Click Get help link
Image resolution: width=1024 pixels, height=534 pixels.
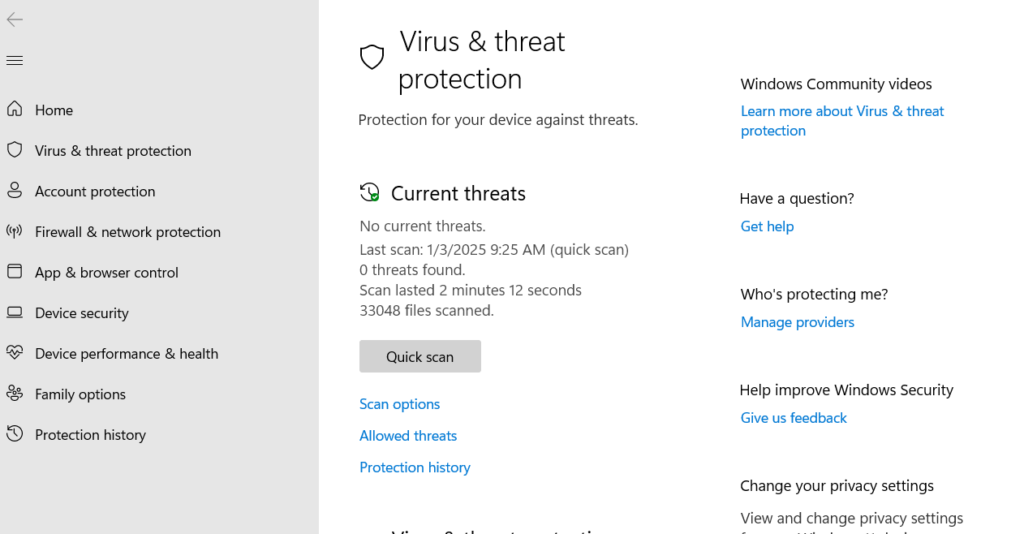click(767, 227)
